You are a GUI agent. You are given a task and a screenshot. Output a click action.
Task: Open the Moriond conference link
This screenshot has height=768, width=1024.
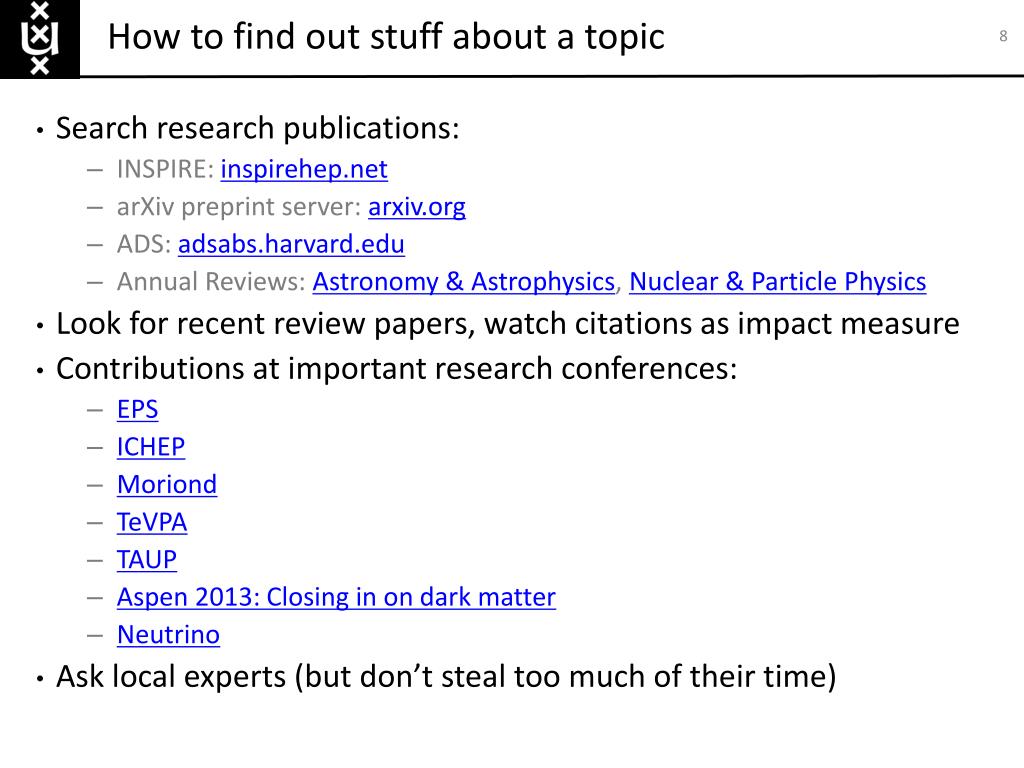tap(167, 485)
